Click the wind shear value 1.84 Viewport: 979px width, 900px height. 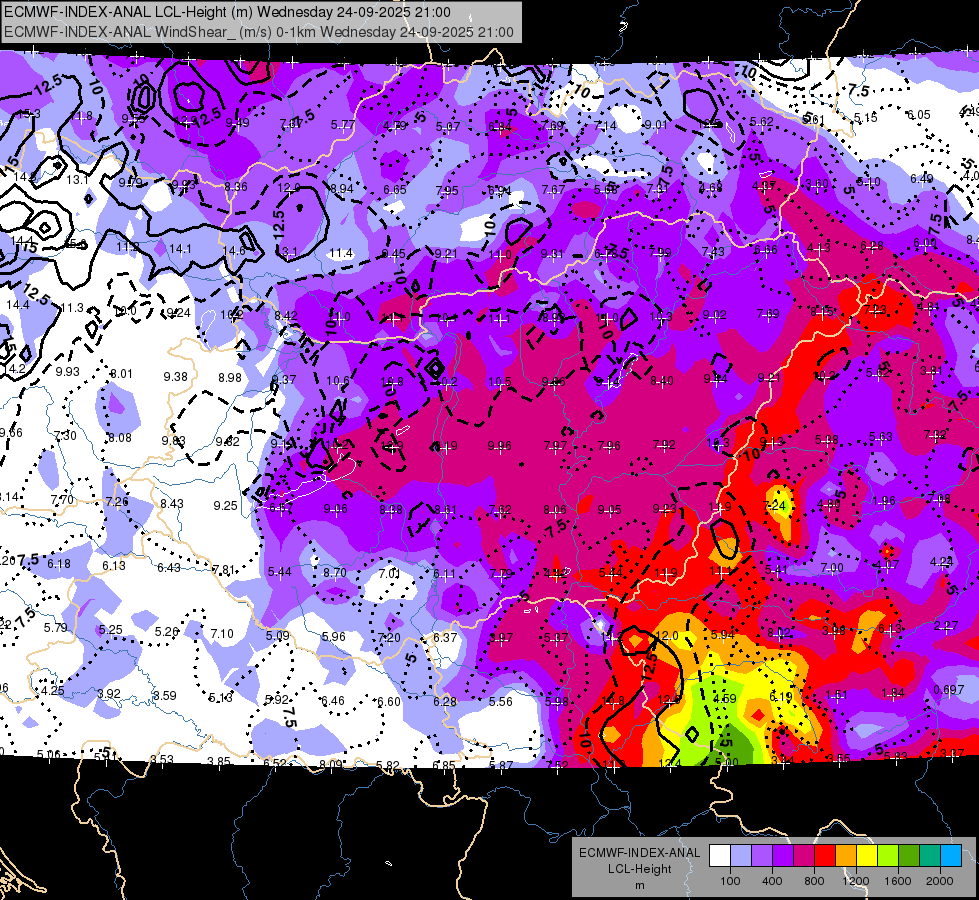tap(893, 692)
